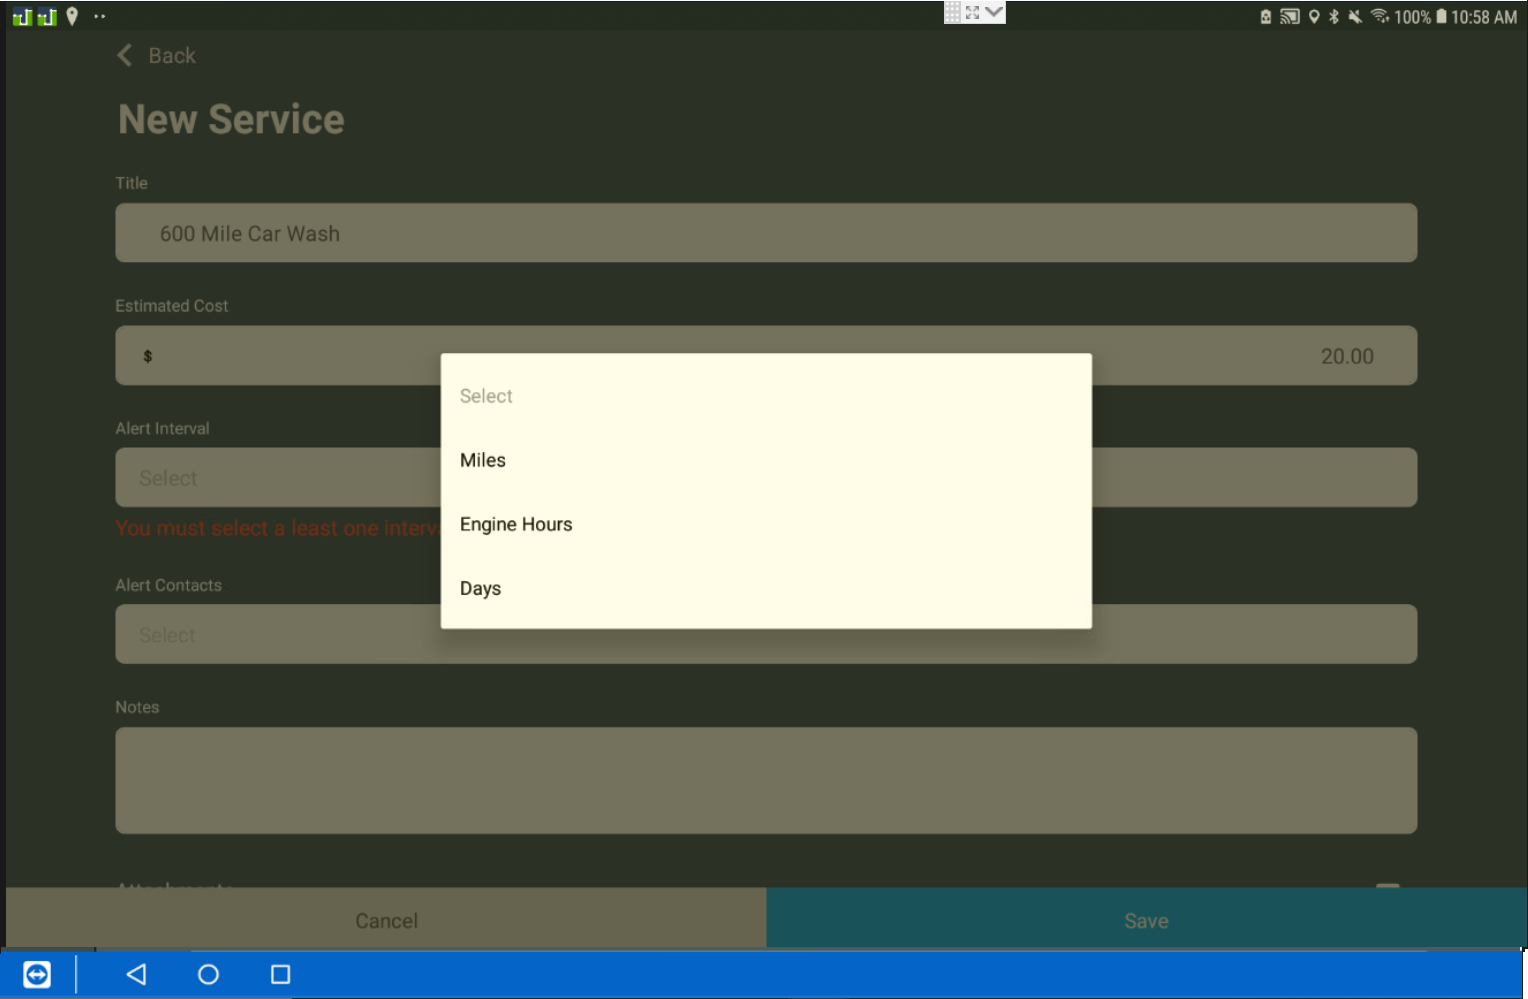Tap the screen cast icon in status bar
This screenshot has width=1528, height=999.
1290,16
